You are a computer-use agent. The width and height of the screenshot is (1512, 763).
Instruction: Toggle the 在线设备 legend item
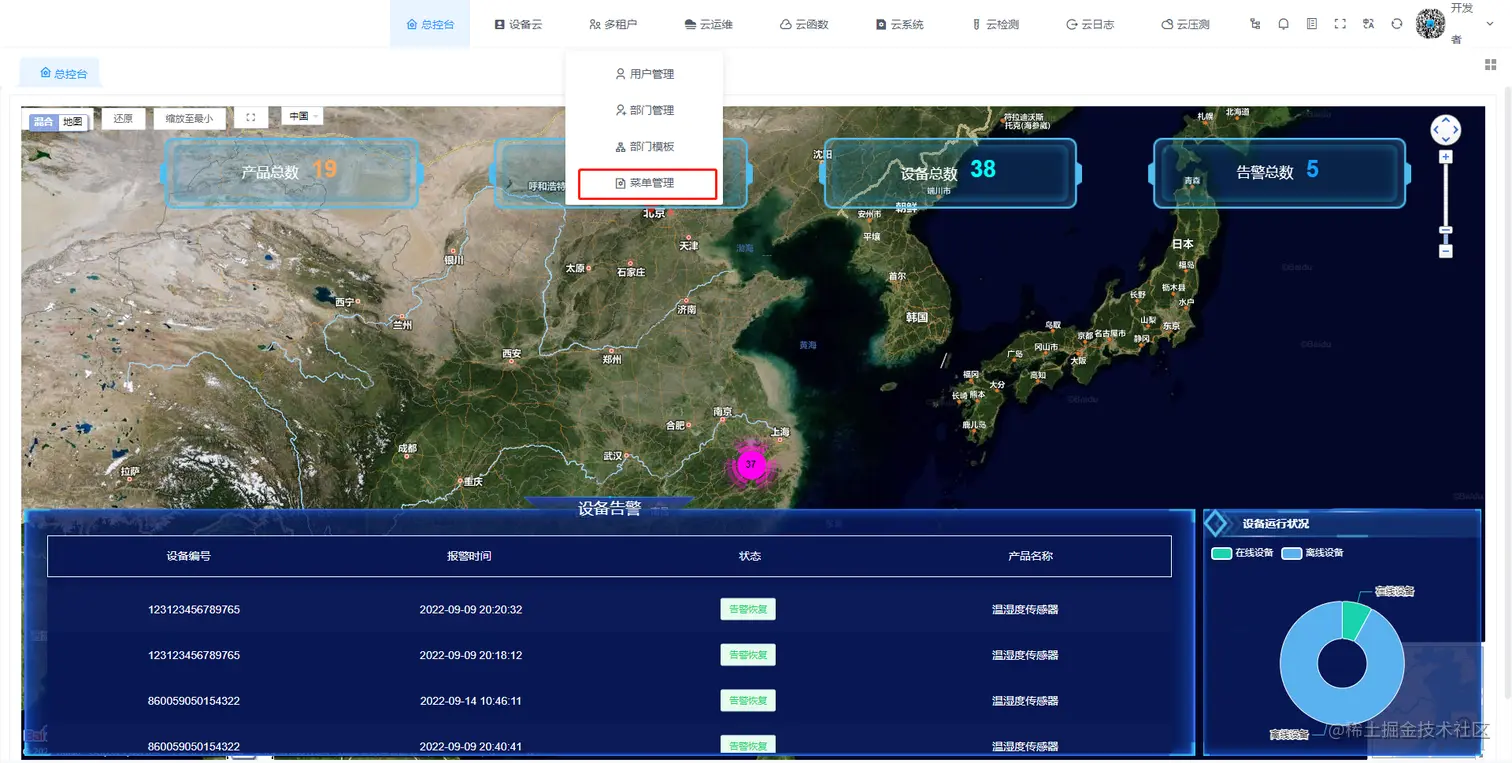(x=1243, y=553)
